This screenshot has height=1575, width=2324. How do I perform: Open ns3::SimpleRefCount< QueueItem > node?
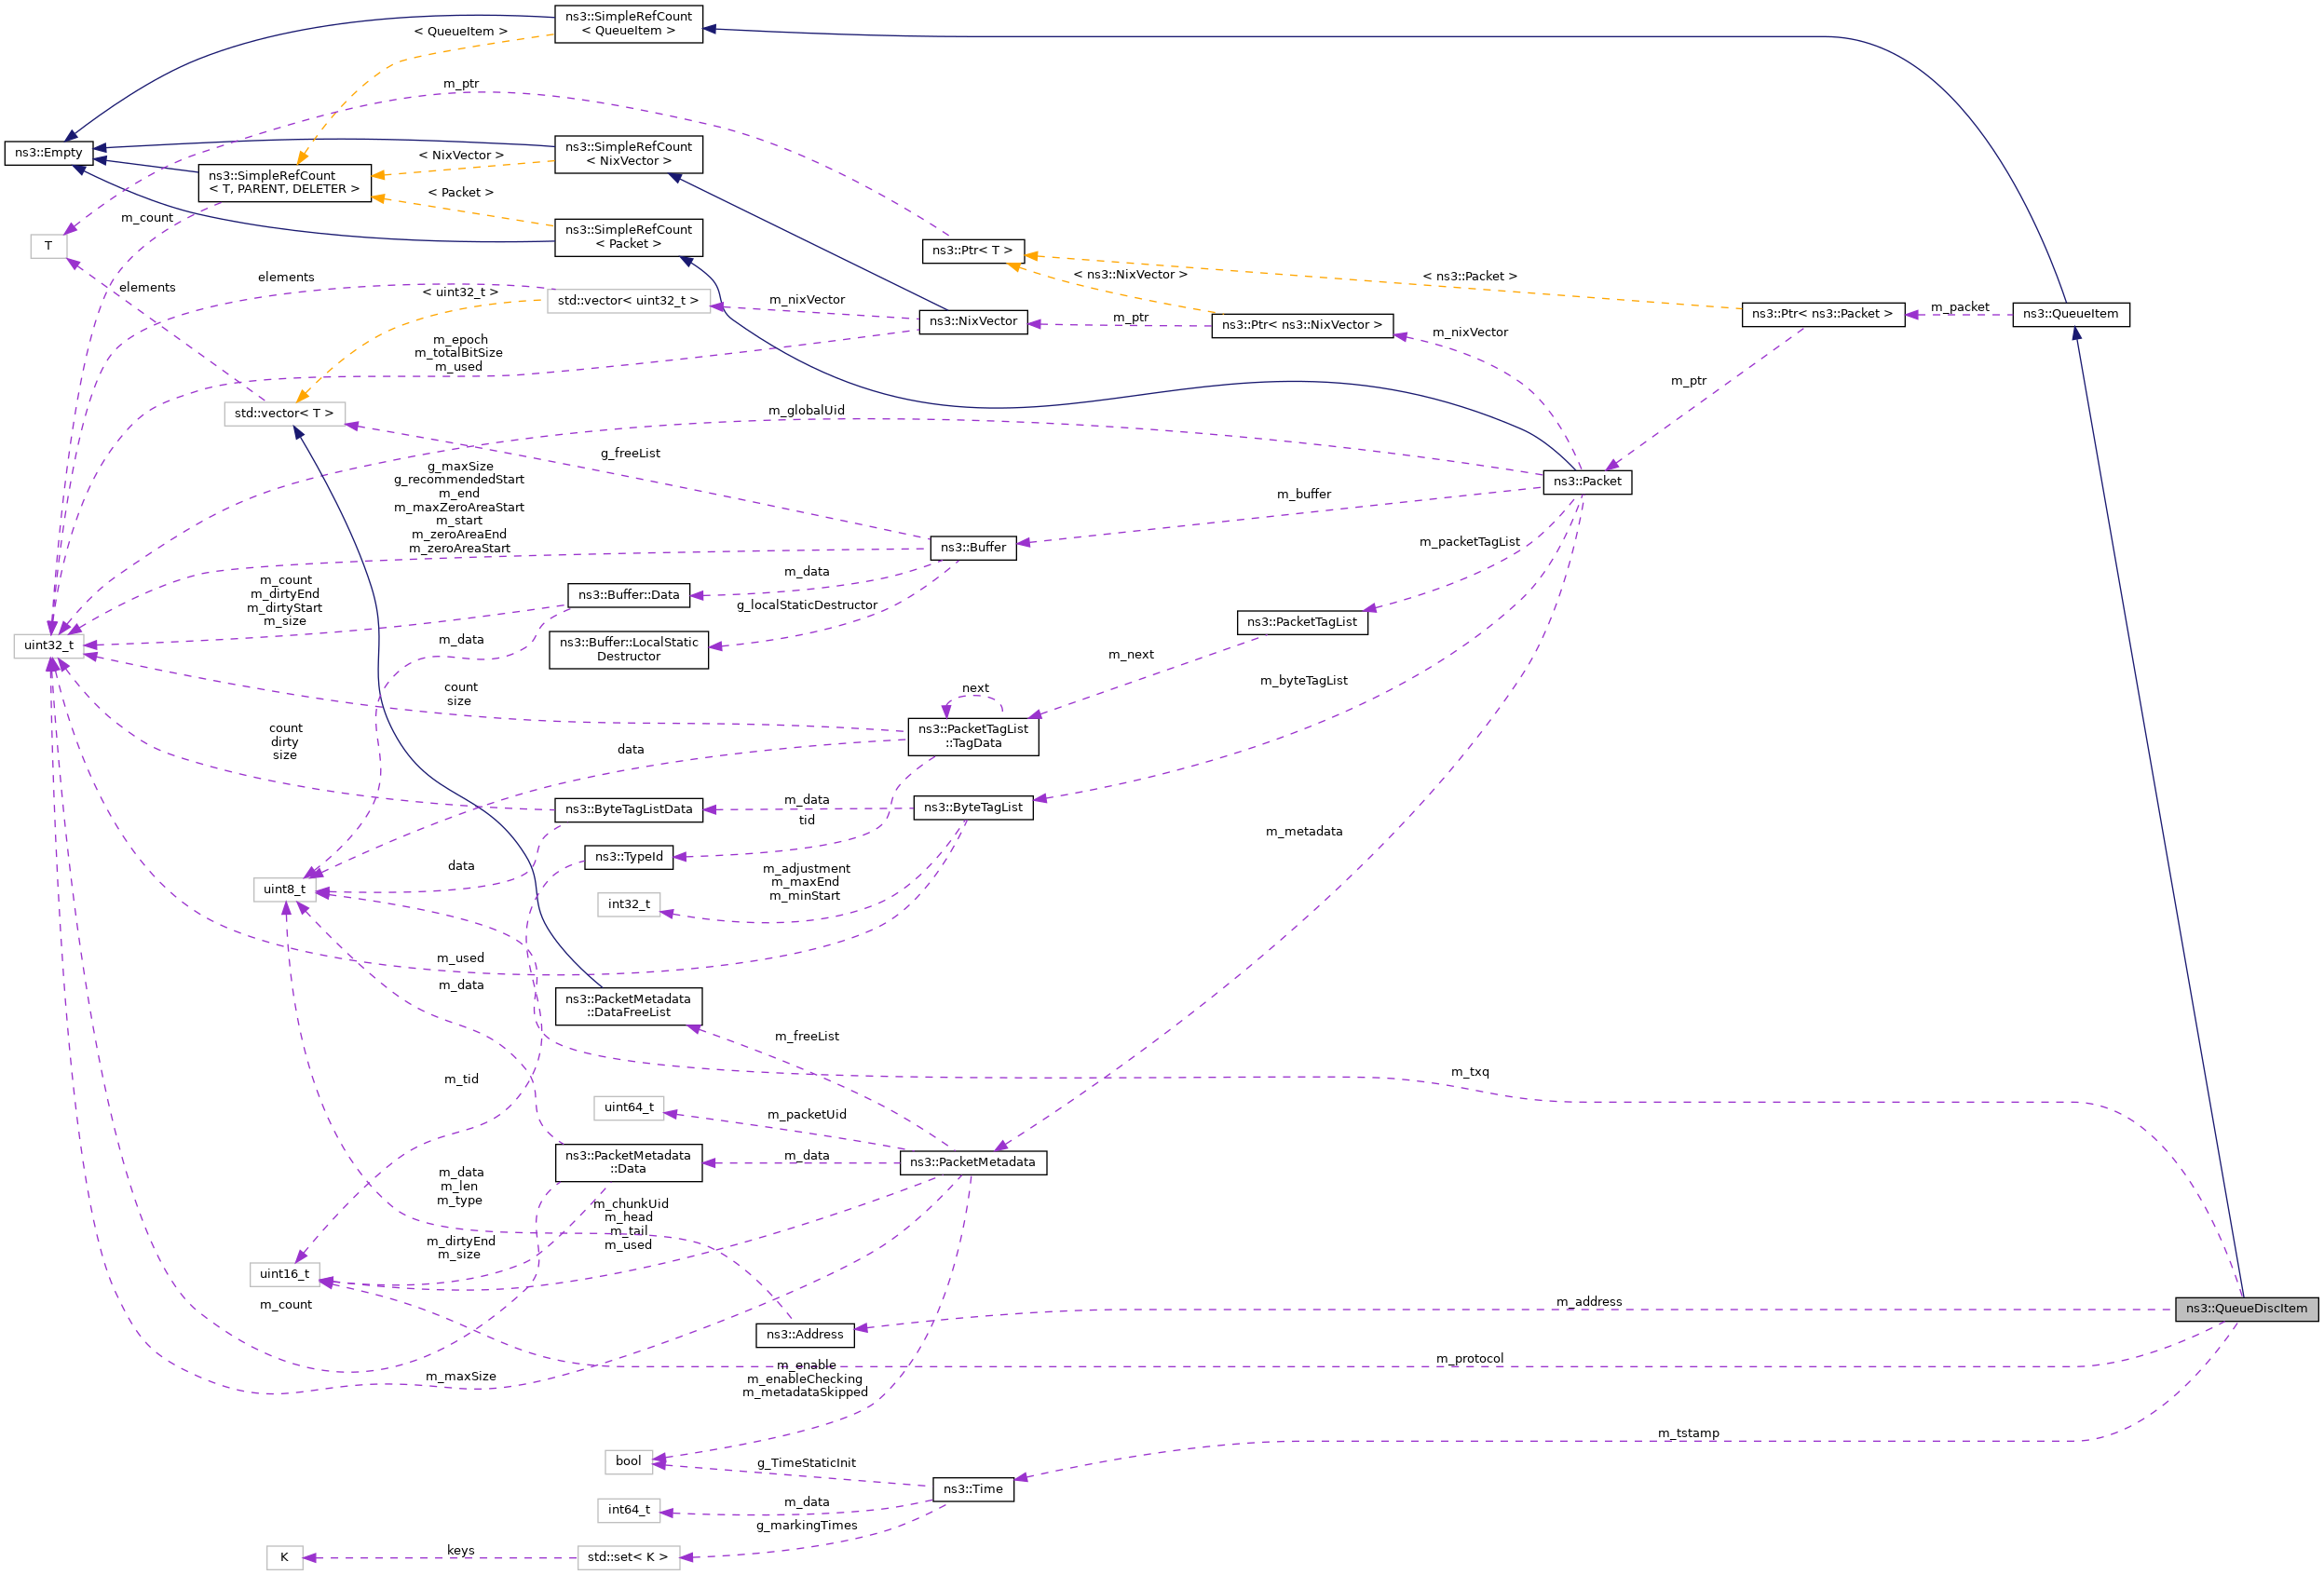(629, 24)
